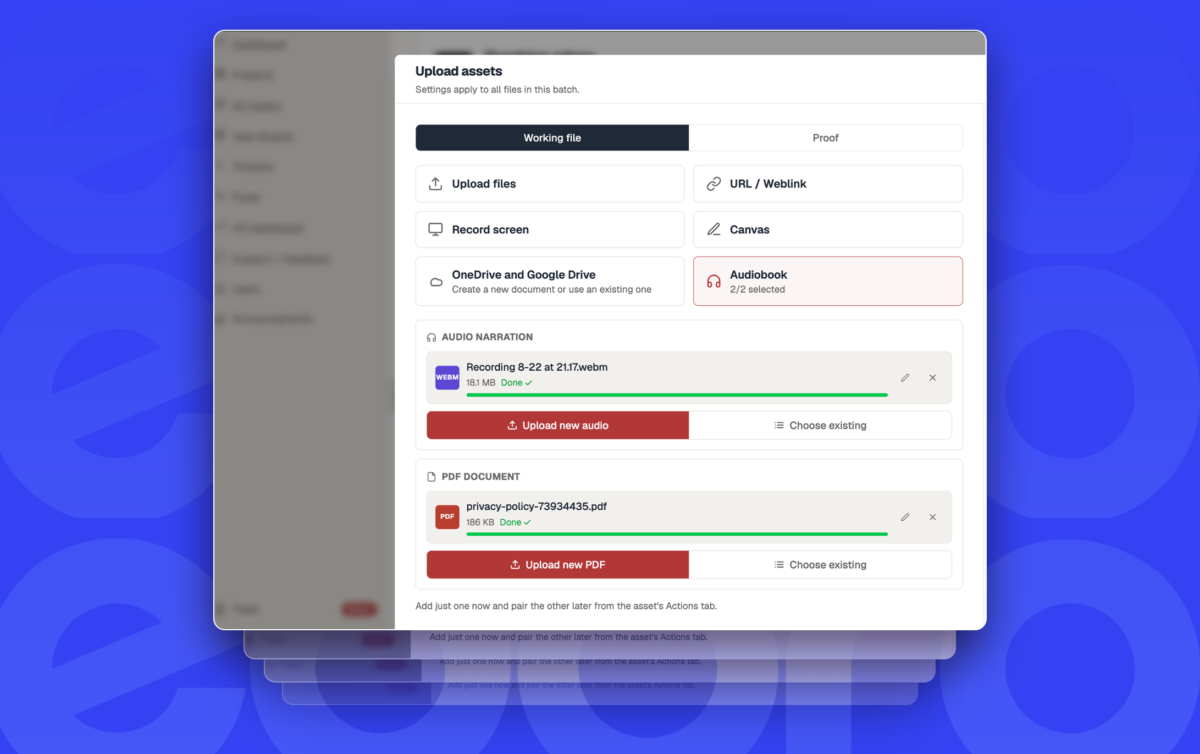The height and width of the screenshot is (754, 1200).
Task: Click the privacy-policy PDF progress bar
Action: [x=677, y=534]
